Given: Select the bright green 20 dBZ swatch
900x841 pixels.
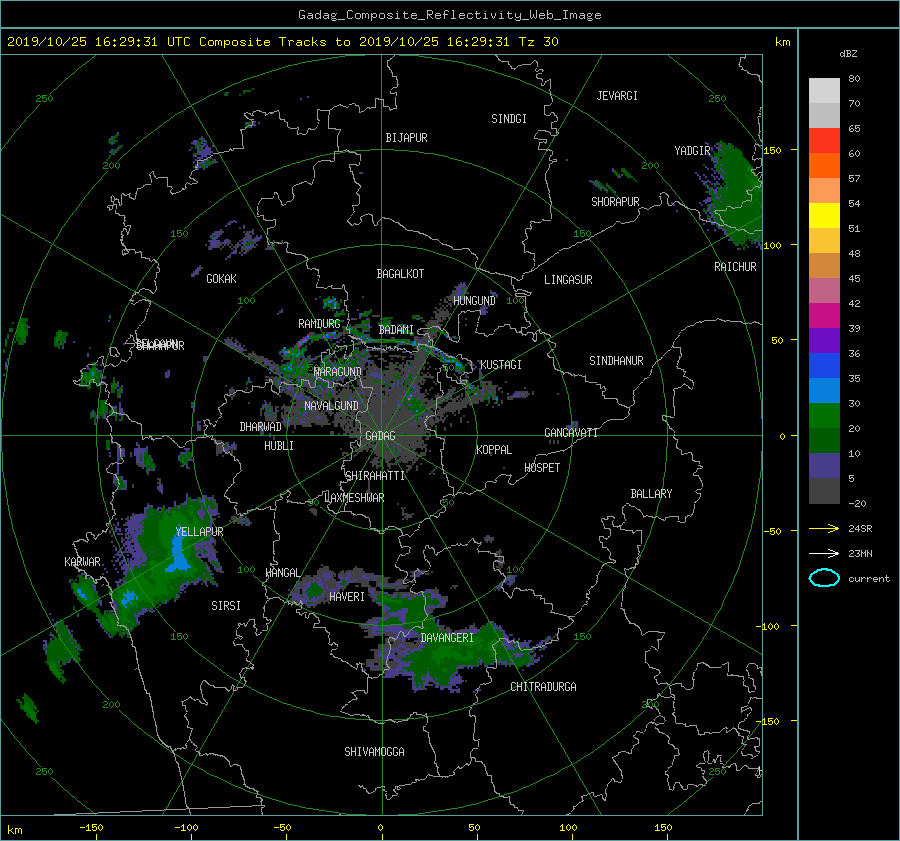Looking at the screenshot, I should (824, 416).
